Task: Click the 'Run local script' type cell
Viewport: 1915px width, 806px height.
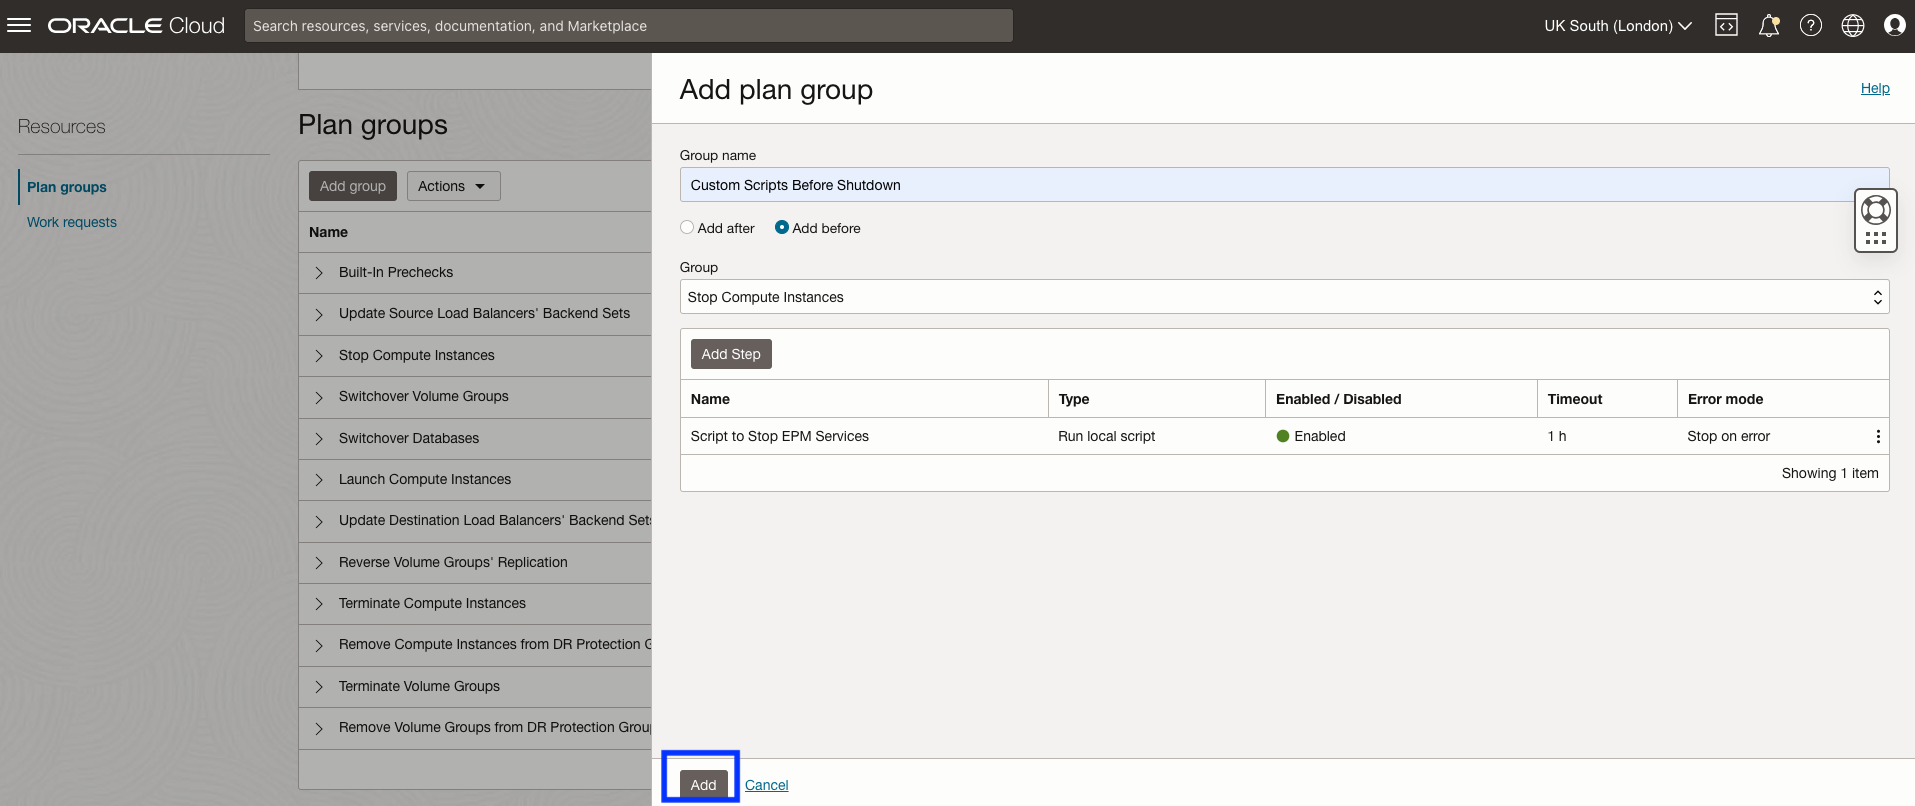Action: 1107,436
